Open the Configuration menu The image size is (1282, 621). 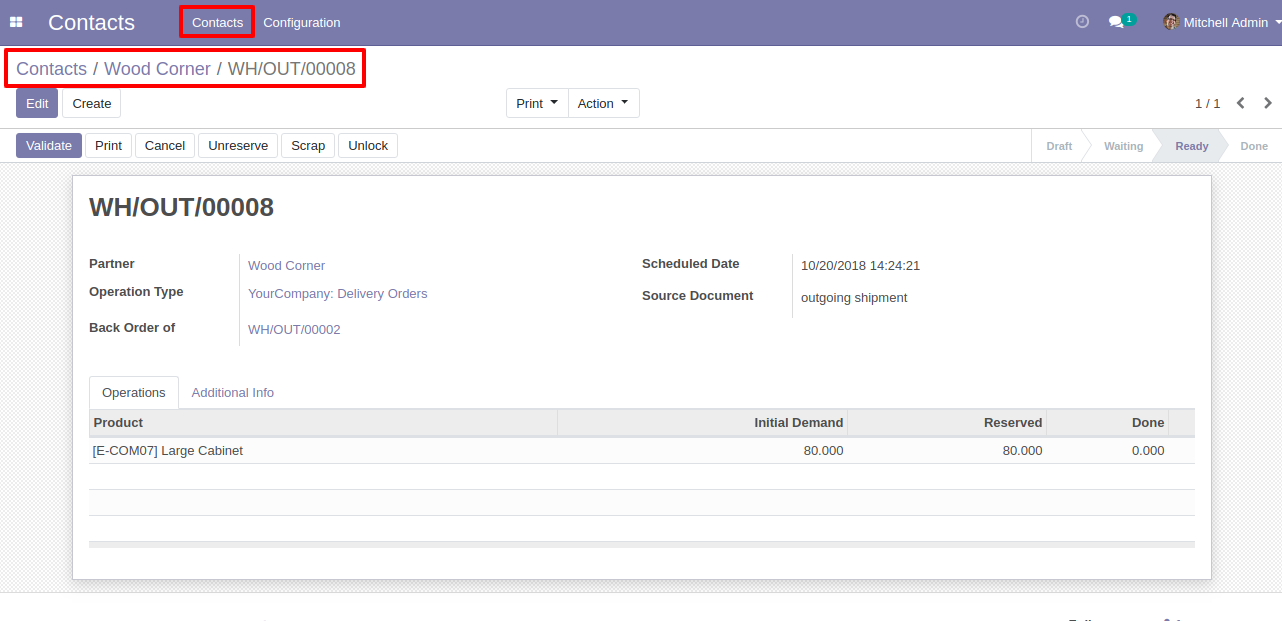pos(302,22)
